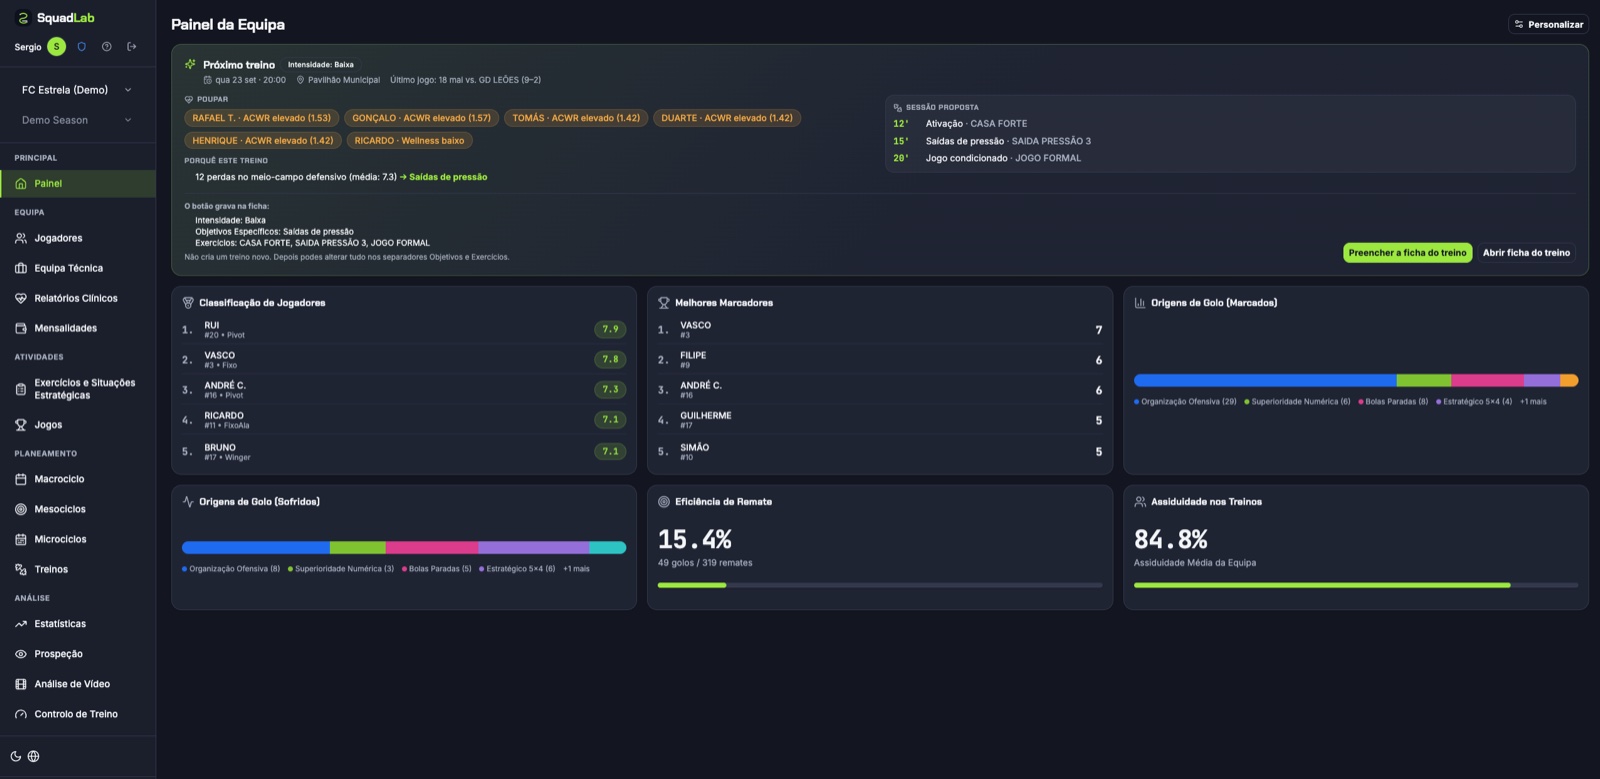
Task: Select the 'RAFAEL T. · ACWR elevado (1.53)' chip
Action: tap(261, 118)
